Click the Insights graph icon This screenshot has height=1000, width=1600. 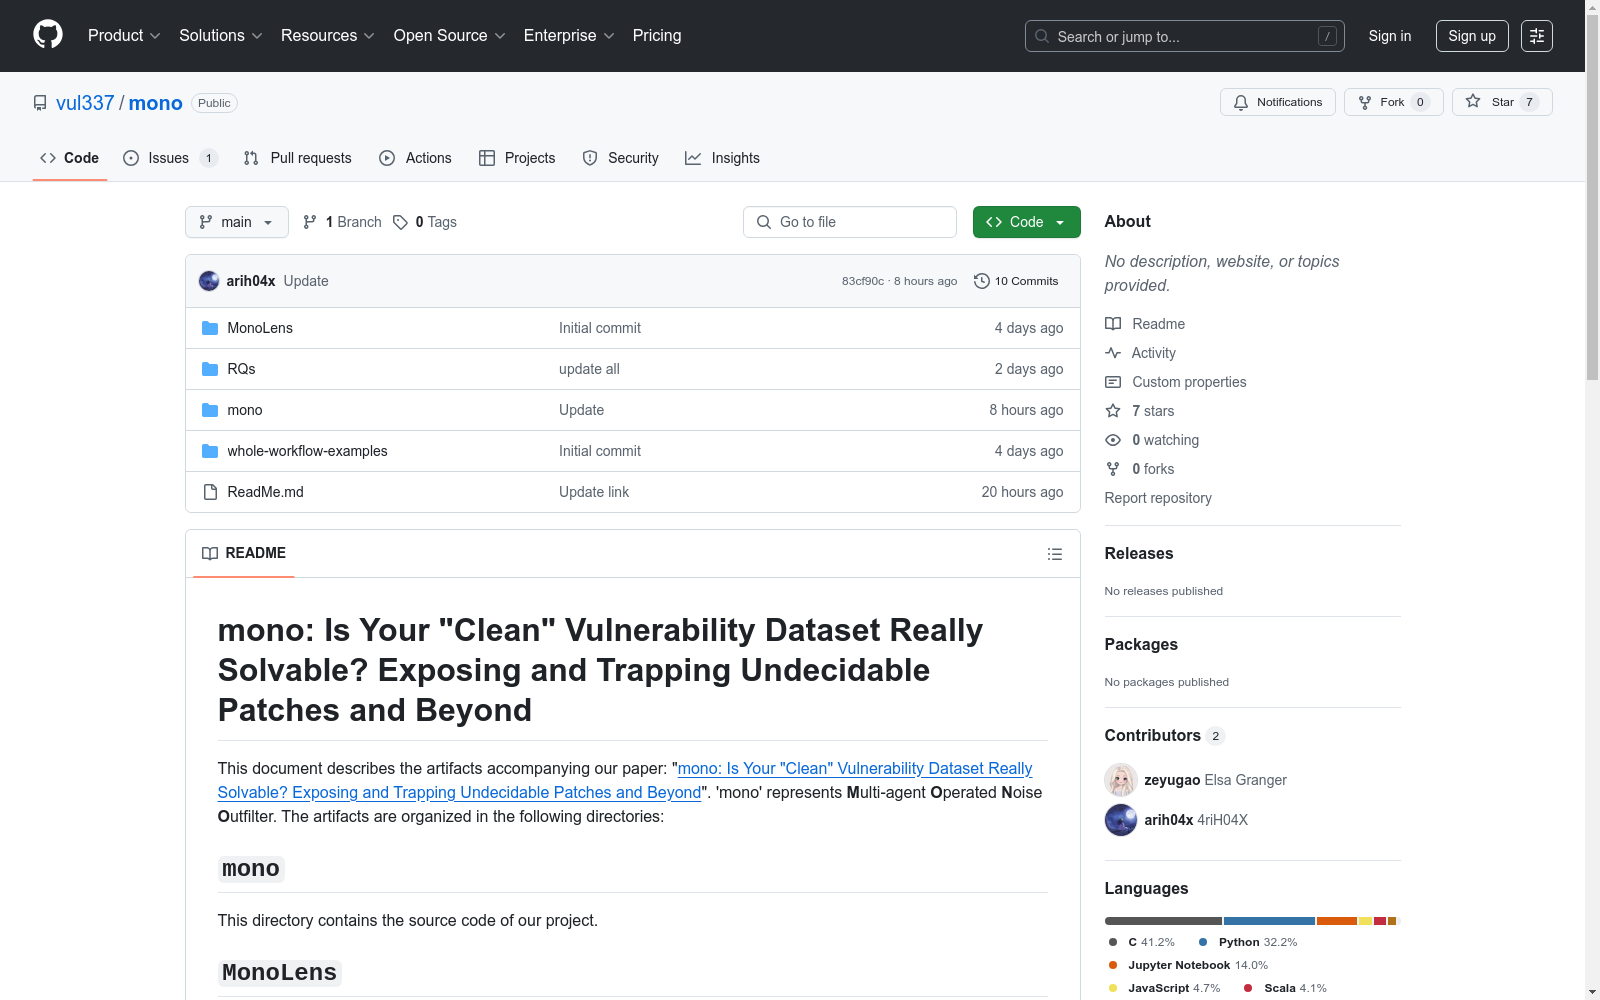(693, 158)
